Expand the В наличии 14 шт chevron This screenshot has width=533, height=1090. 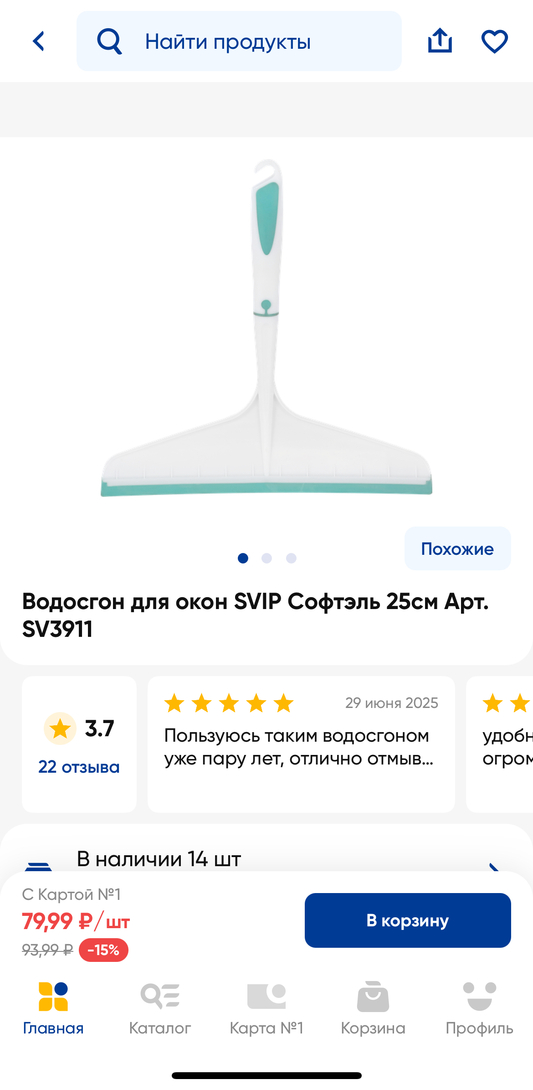click(x=495, y=869)
